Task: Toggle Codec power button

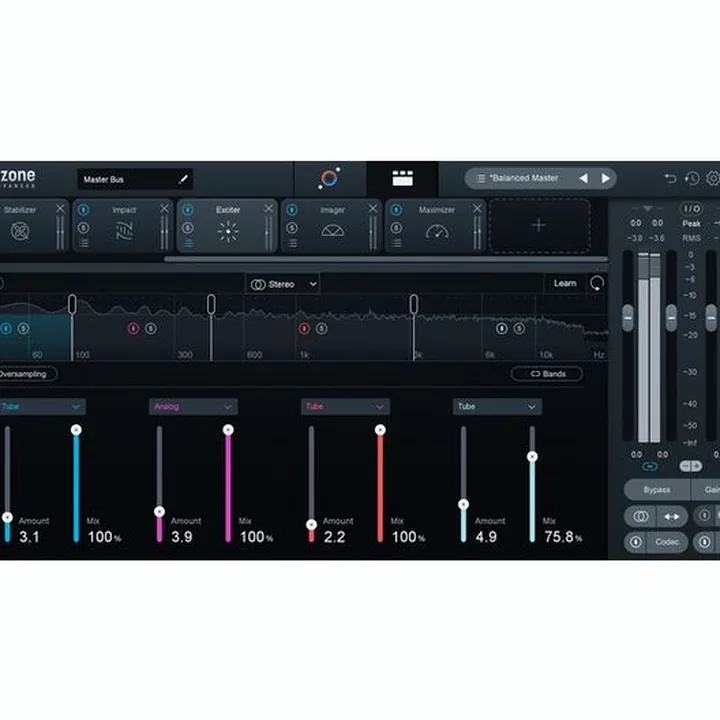Action: tap(636, 542)
